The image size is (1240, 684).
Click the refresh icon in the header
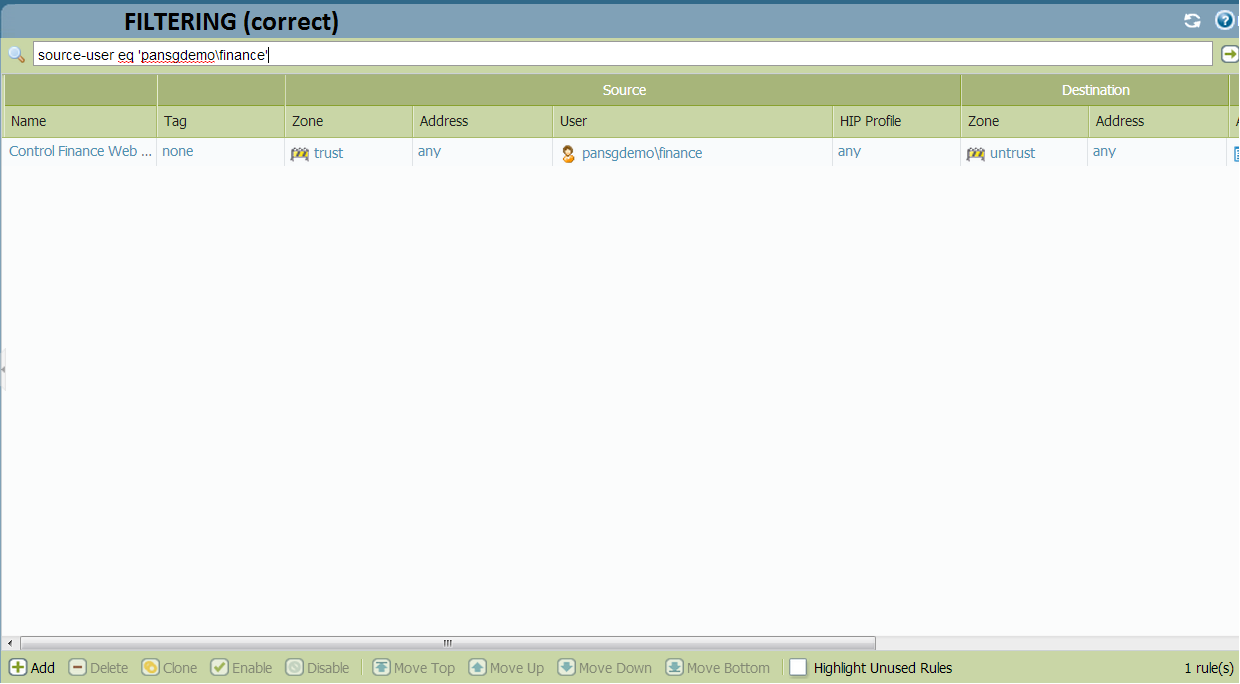click(1192, 21)
